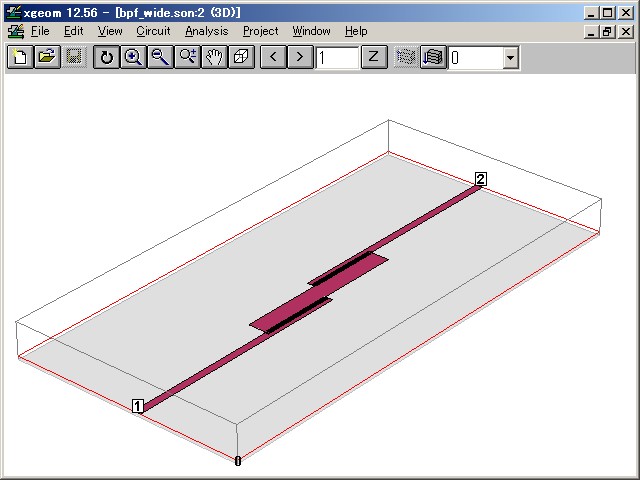
Task: Choose the Zoom in/out magnifier tool
Action: click(x=187, y=57)
